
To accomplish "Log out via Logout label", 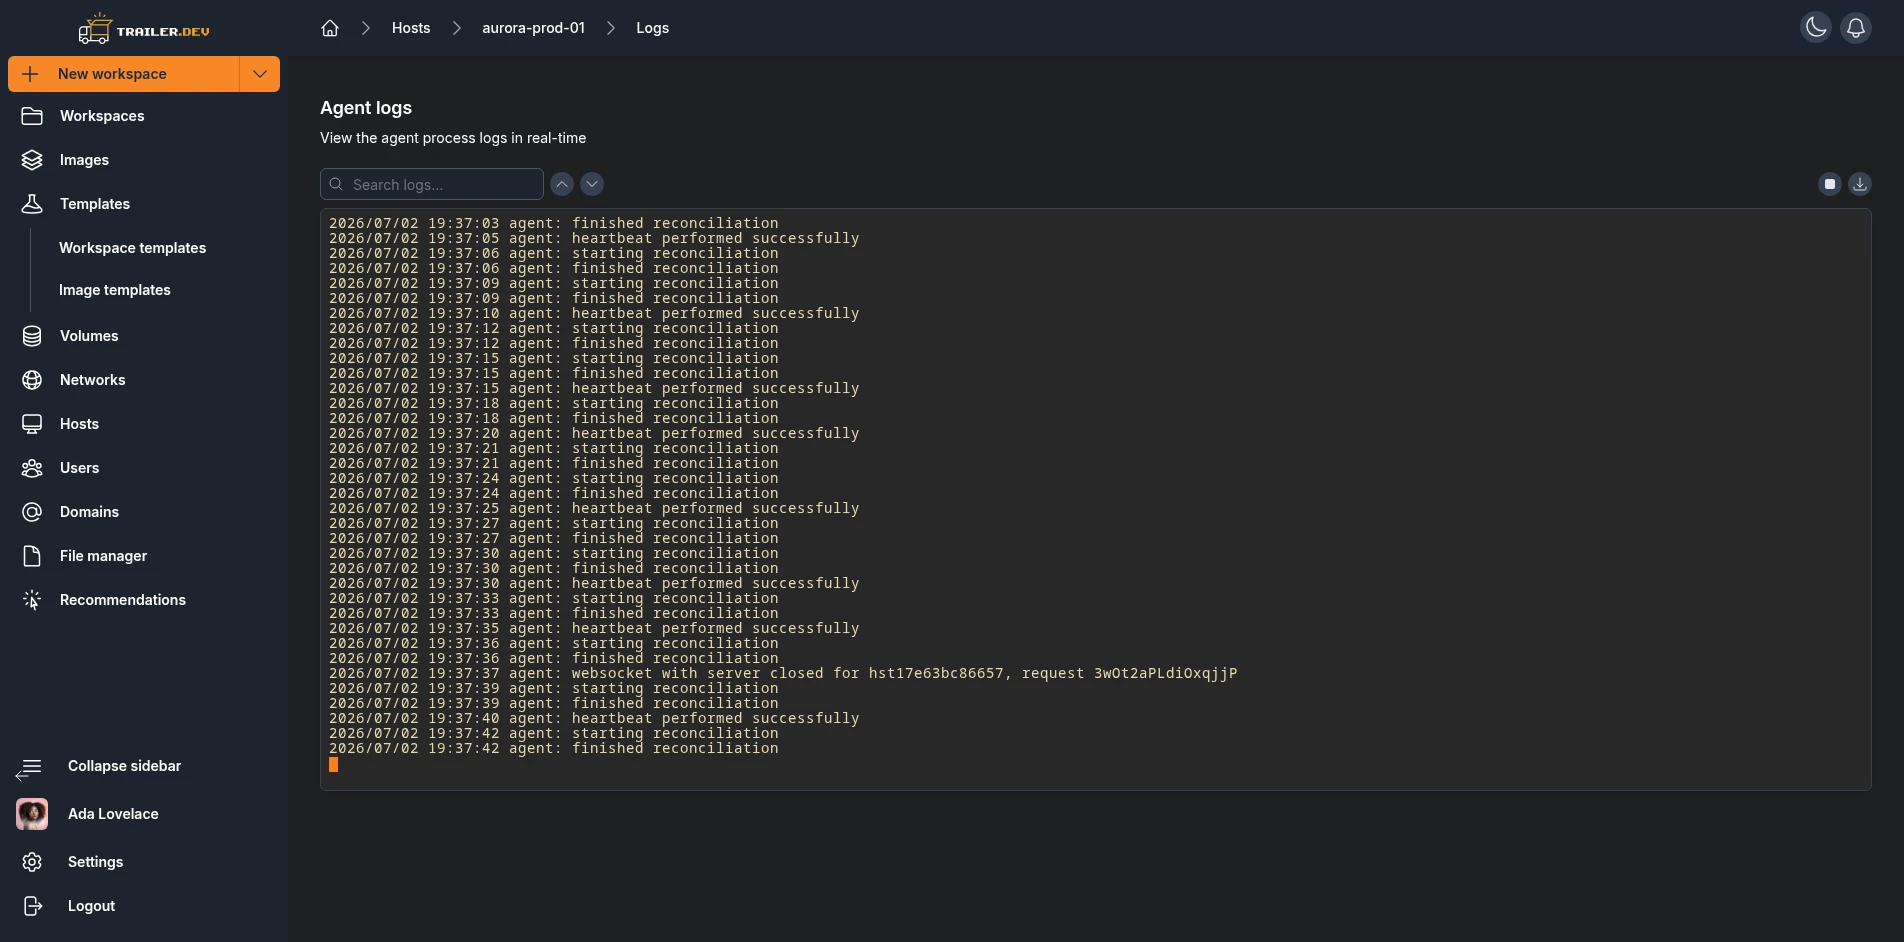I will (x=91, y=906).
